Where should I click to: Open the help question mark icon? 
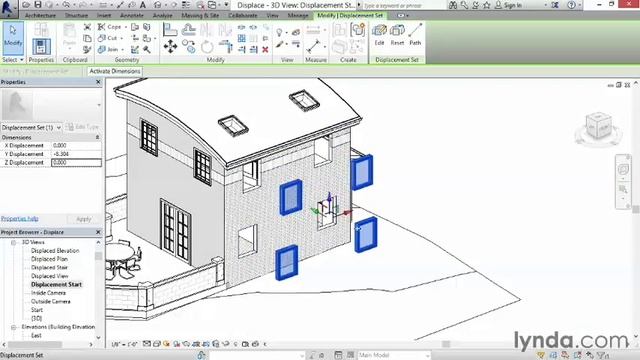coord(571,5)
